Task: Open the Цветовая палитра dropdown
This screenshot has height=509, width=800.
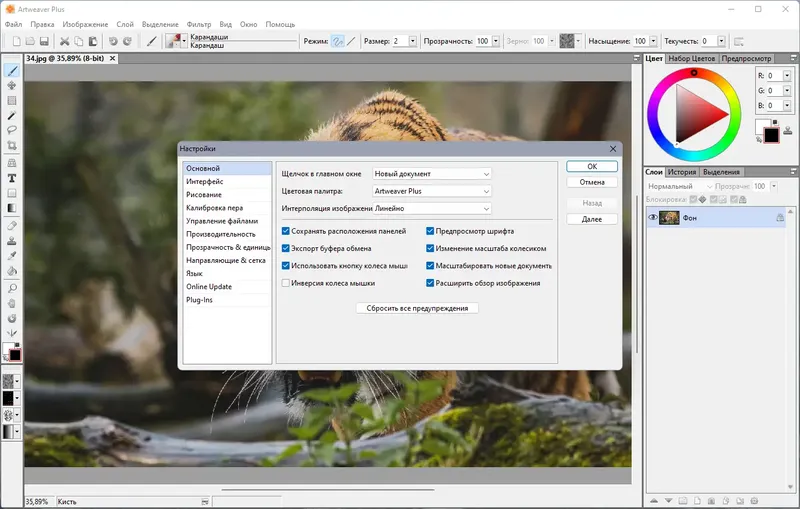Action: tap(432, 190)
